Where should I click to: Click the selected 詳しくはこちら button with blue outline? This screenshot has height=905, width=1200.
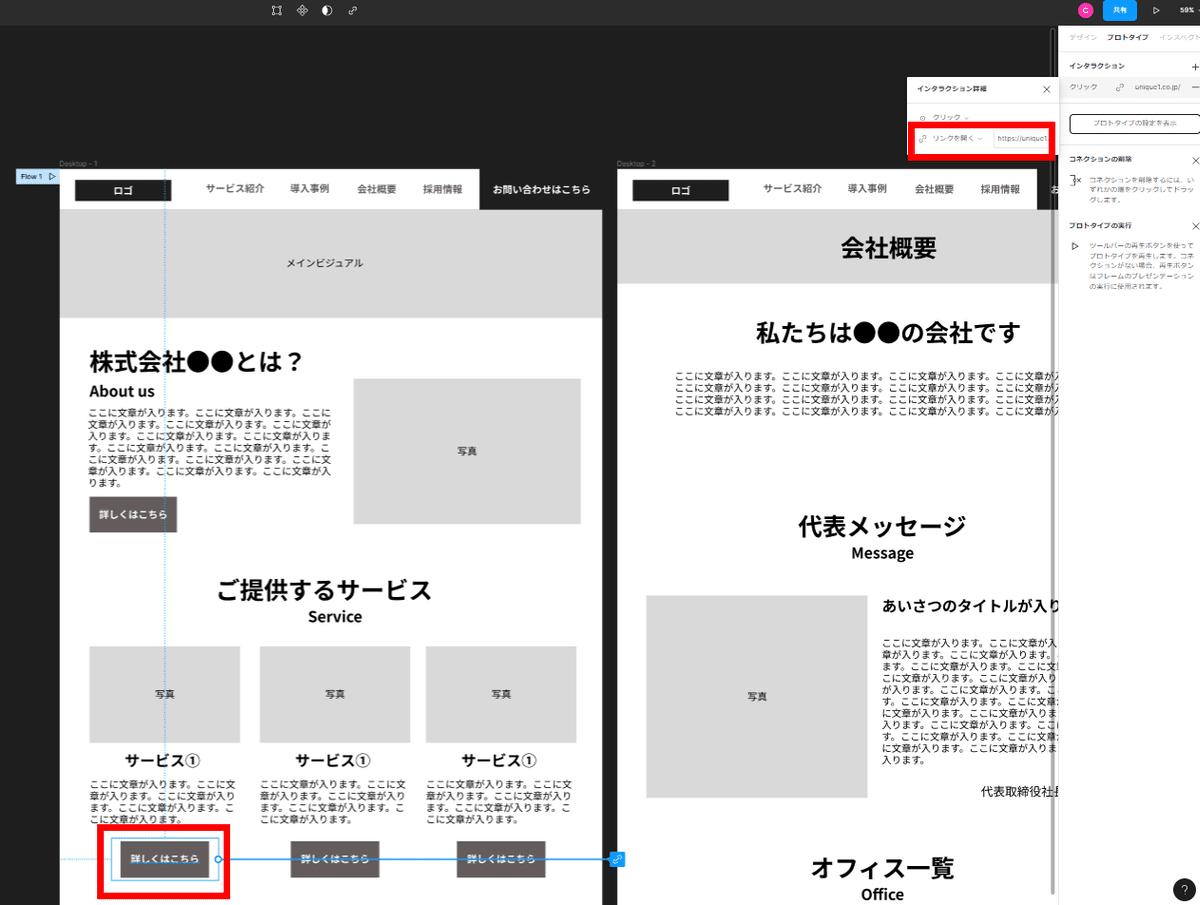click(x=165, y=859)
